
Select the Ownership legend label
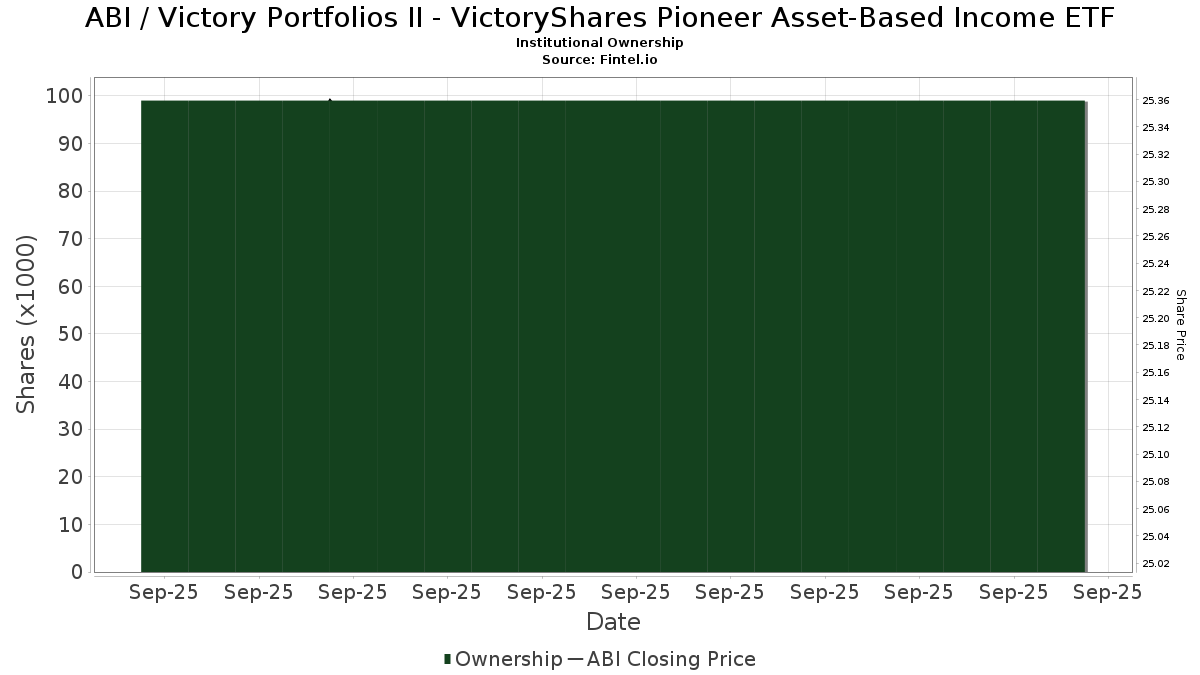point(508,659)
